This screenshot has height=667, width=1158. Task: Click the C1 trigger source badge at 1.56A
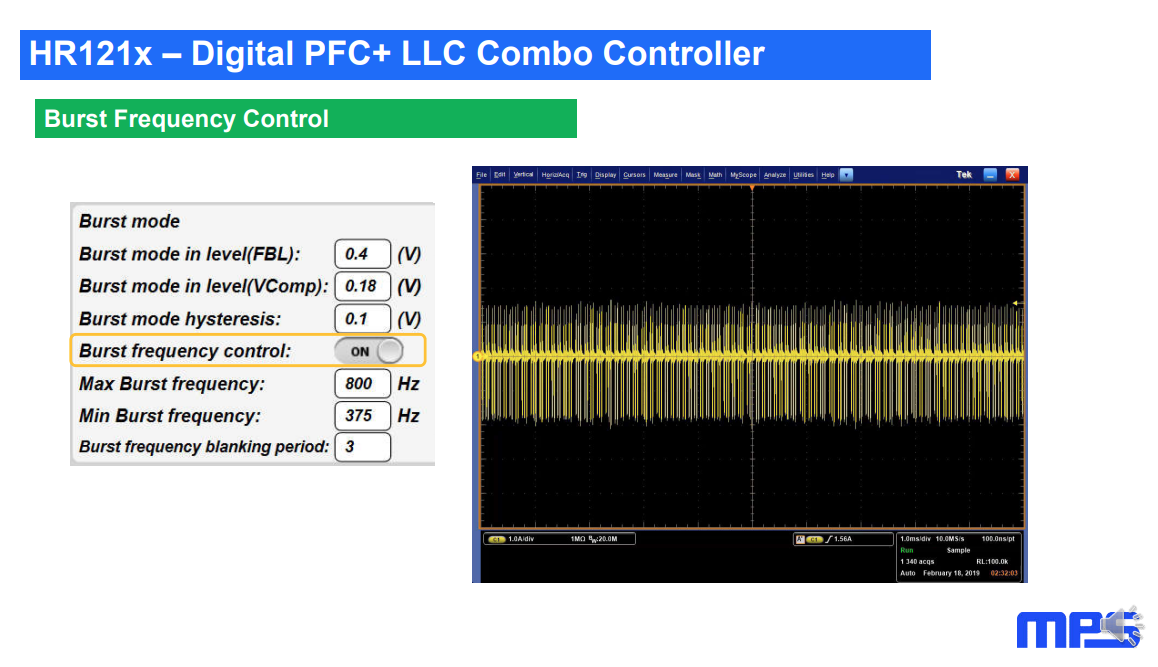click(x=815, y=539)
